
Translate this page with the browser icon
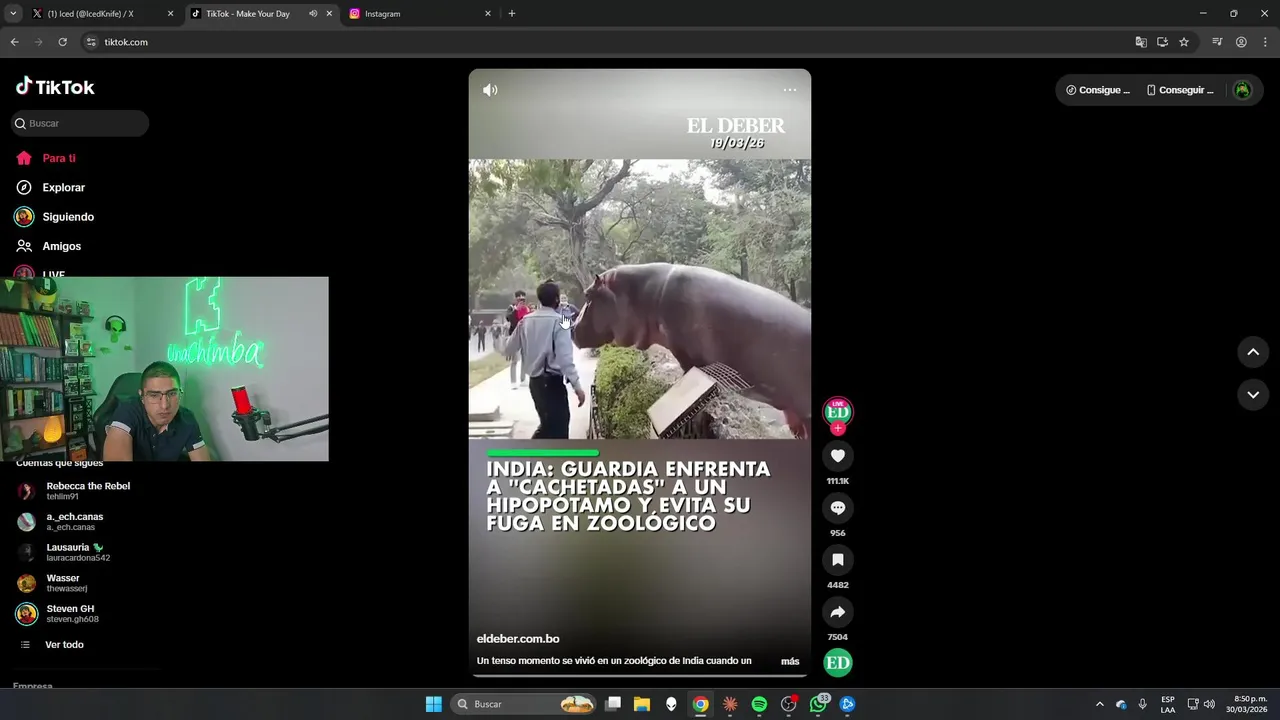point(1141,42)
